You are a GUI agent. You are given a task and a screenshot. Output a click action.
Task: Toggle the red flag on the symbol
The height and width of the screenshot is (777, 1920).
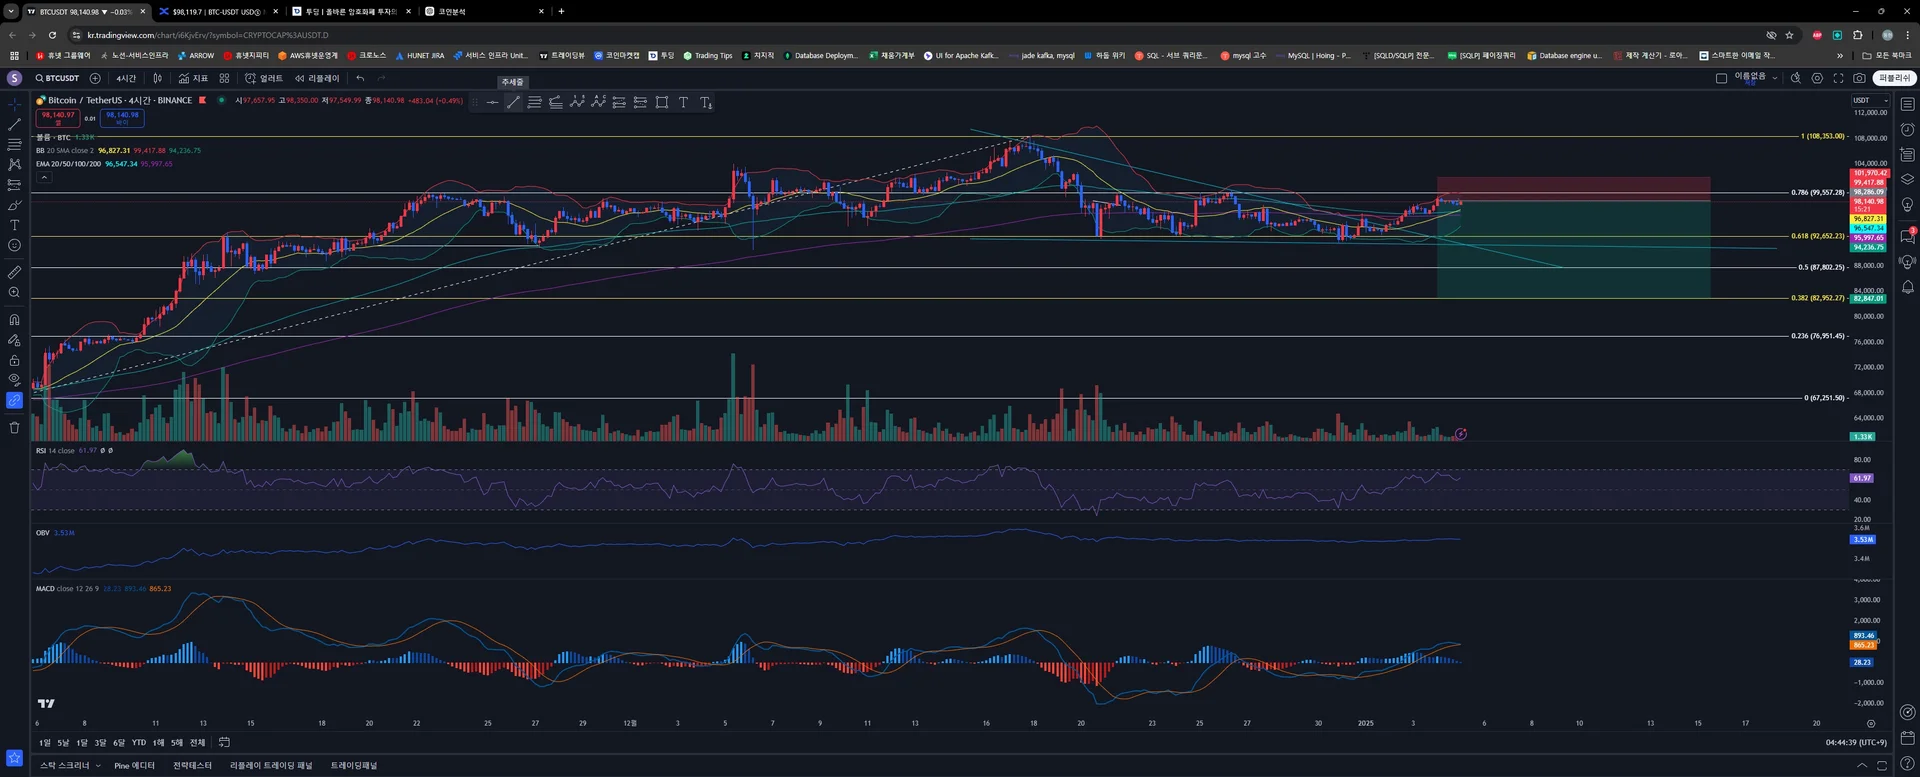[203, 100]
